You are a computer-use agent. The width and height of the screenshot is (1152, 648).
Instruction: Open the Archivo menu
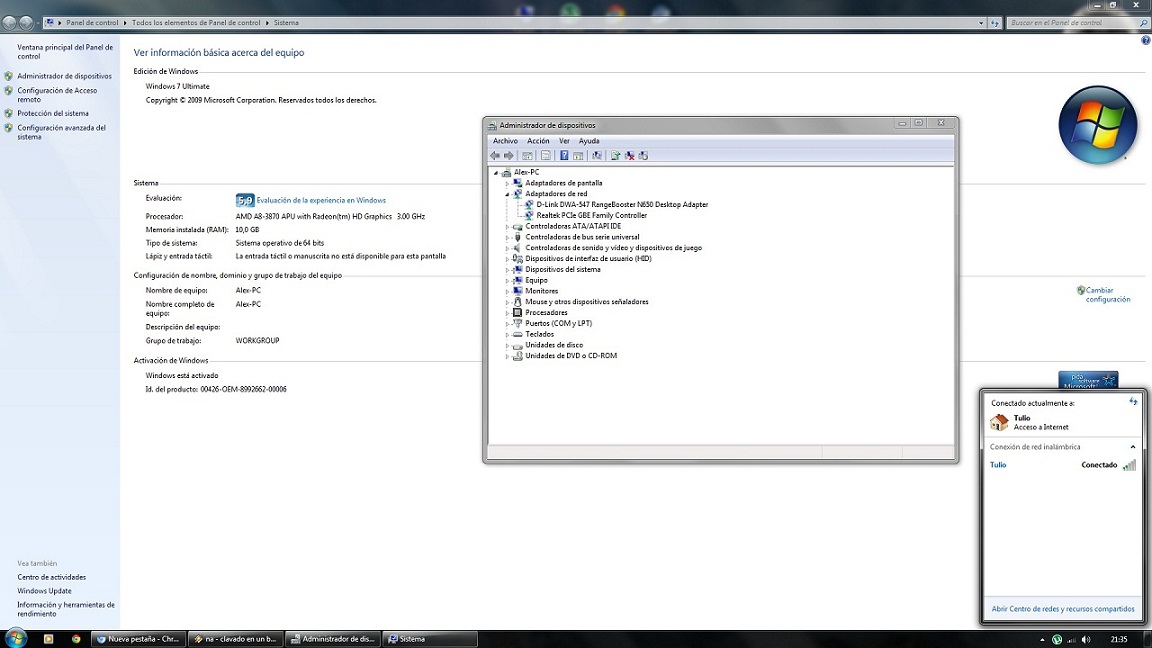(x=505, y=141)
